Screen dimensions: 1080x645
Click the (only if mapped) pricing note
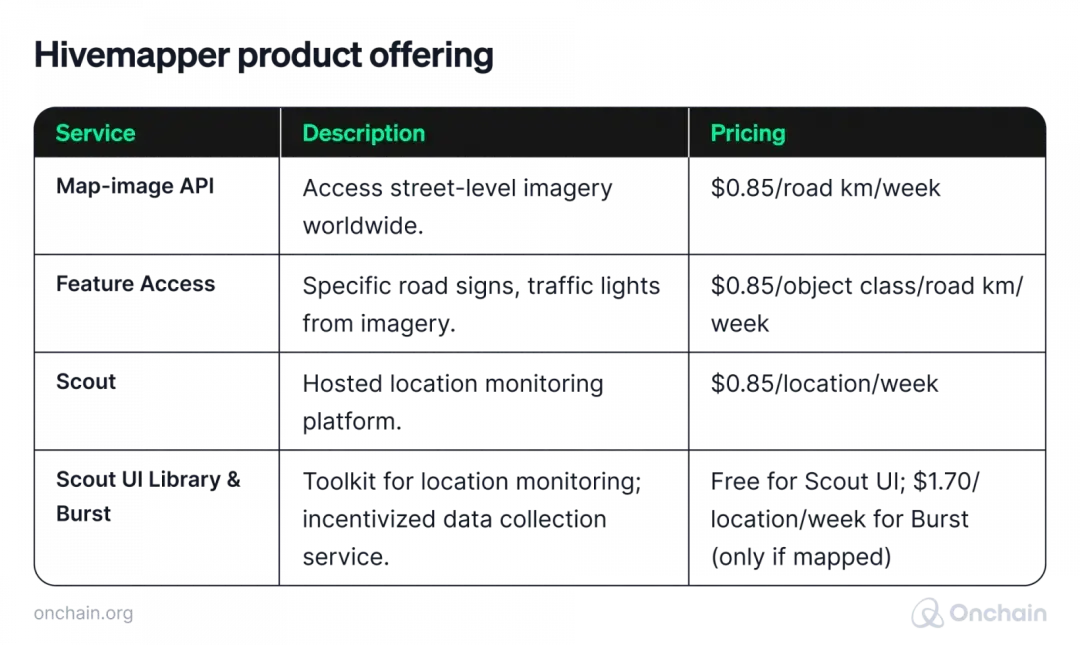pos(801,557)
